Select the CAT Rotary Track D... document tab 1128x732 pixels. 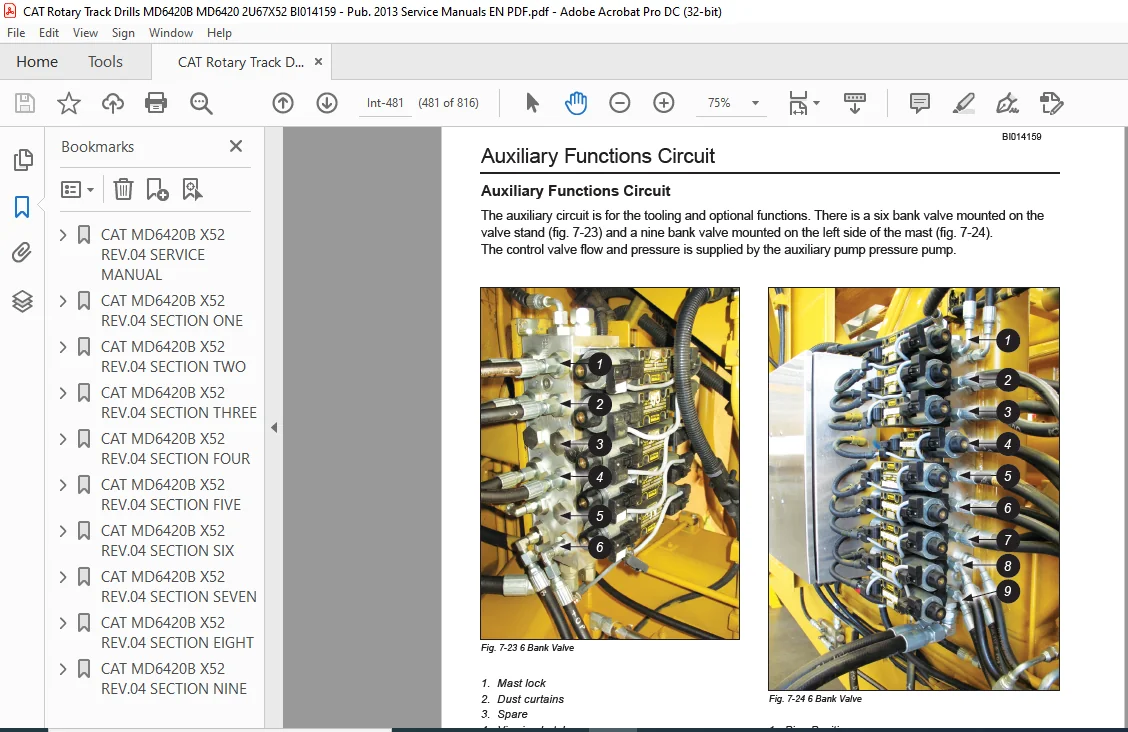(x=241, y=63)
